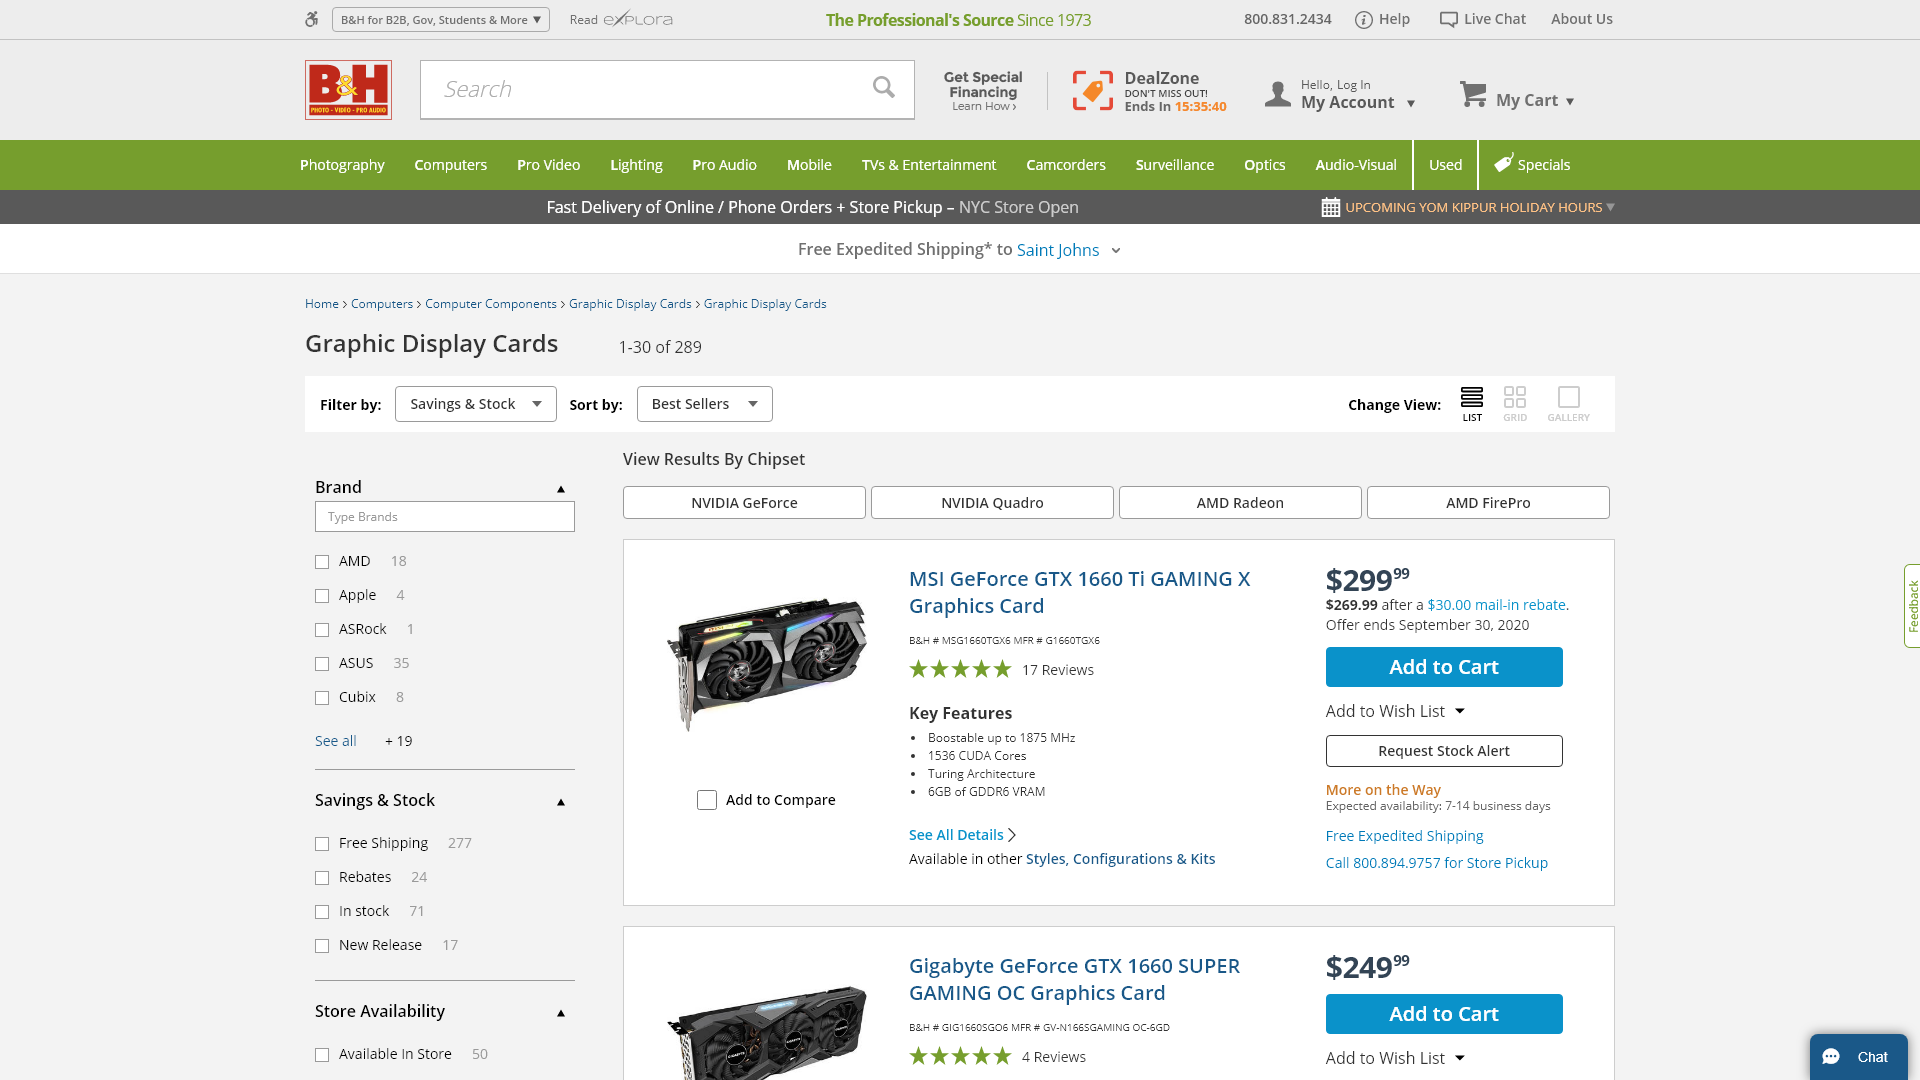Expand the My Account menu arrow
Image resolution: width=1920 pixels, height=1080 pixels.
point(1411,103)
